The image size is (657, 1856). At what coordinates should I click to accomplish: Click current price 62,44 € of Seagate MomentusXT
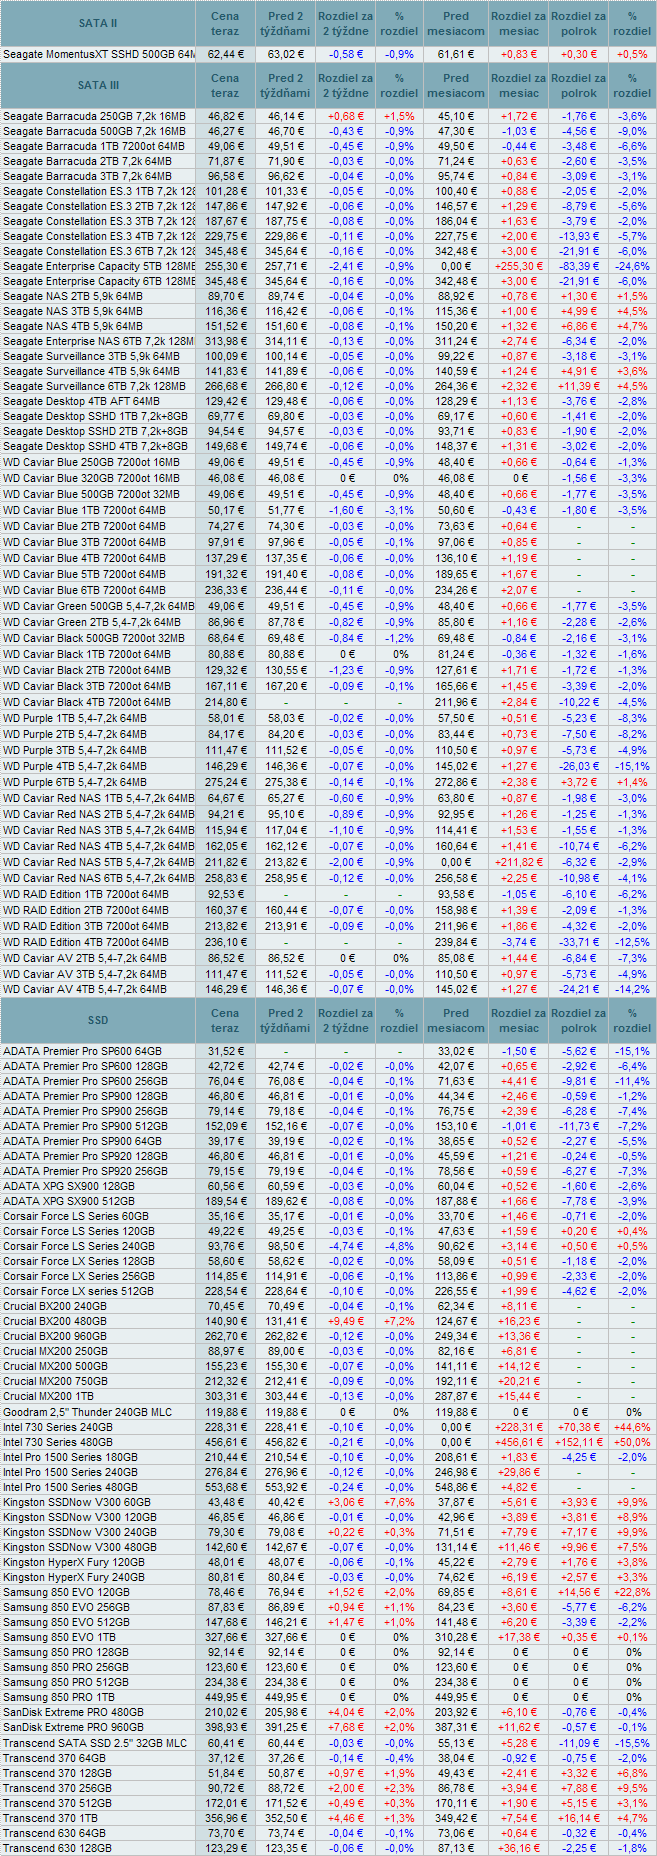click(x=225, y=54)
